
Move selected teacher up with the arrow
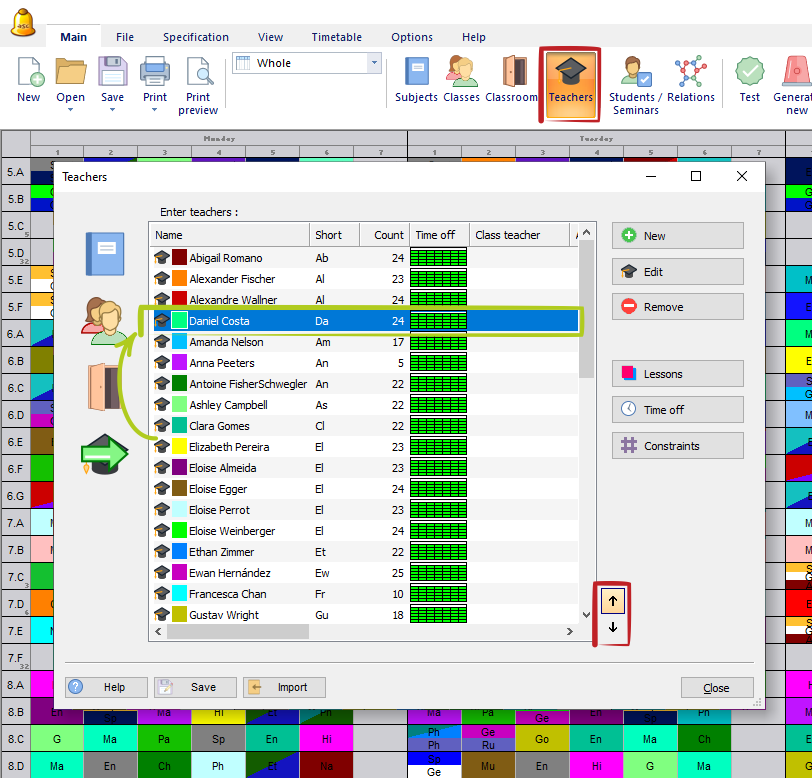pyautogui.click(x=612, y=600)
